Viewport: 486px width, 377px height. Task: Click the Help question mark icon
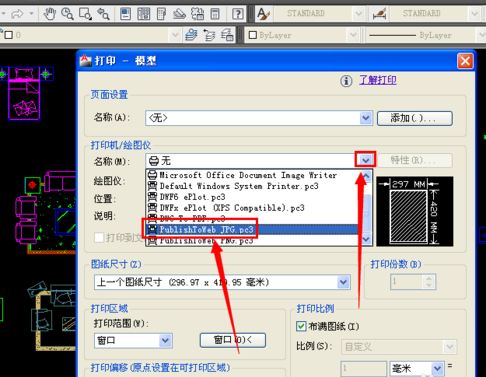(238, 14)
